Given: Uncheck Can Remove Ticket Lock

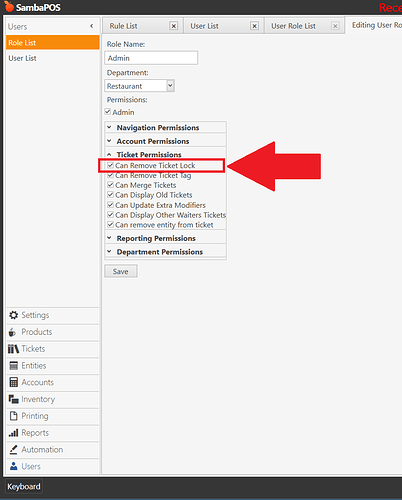Looking at the screenshot, I should (110, 165).
